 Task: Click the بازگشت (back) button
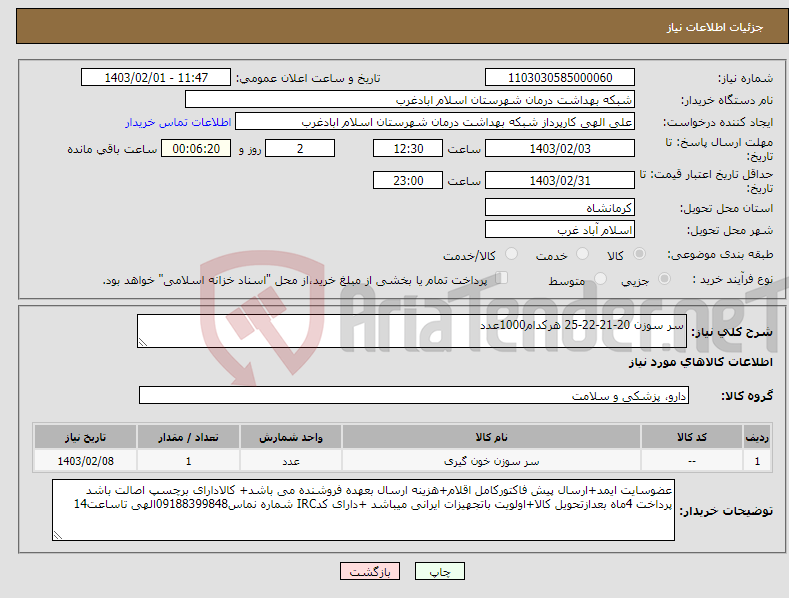(370, 571)
